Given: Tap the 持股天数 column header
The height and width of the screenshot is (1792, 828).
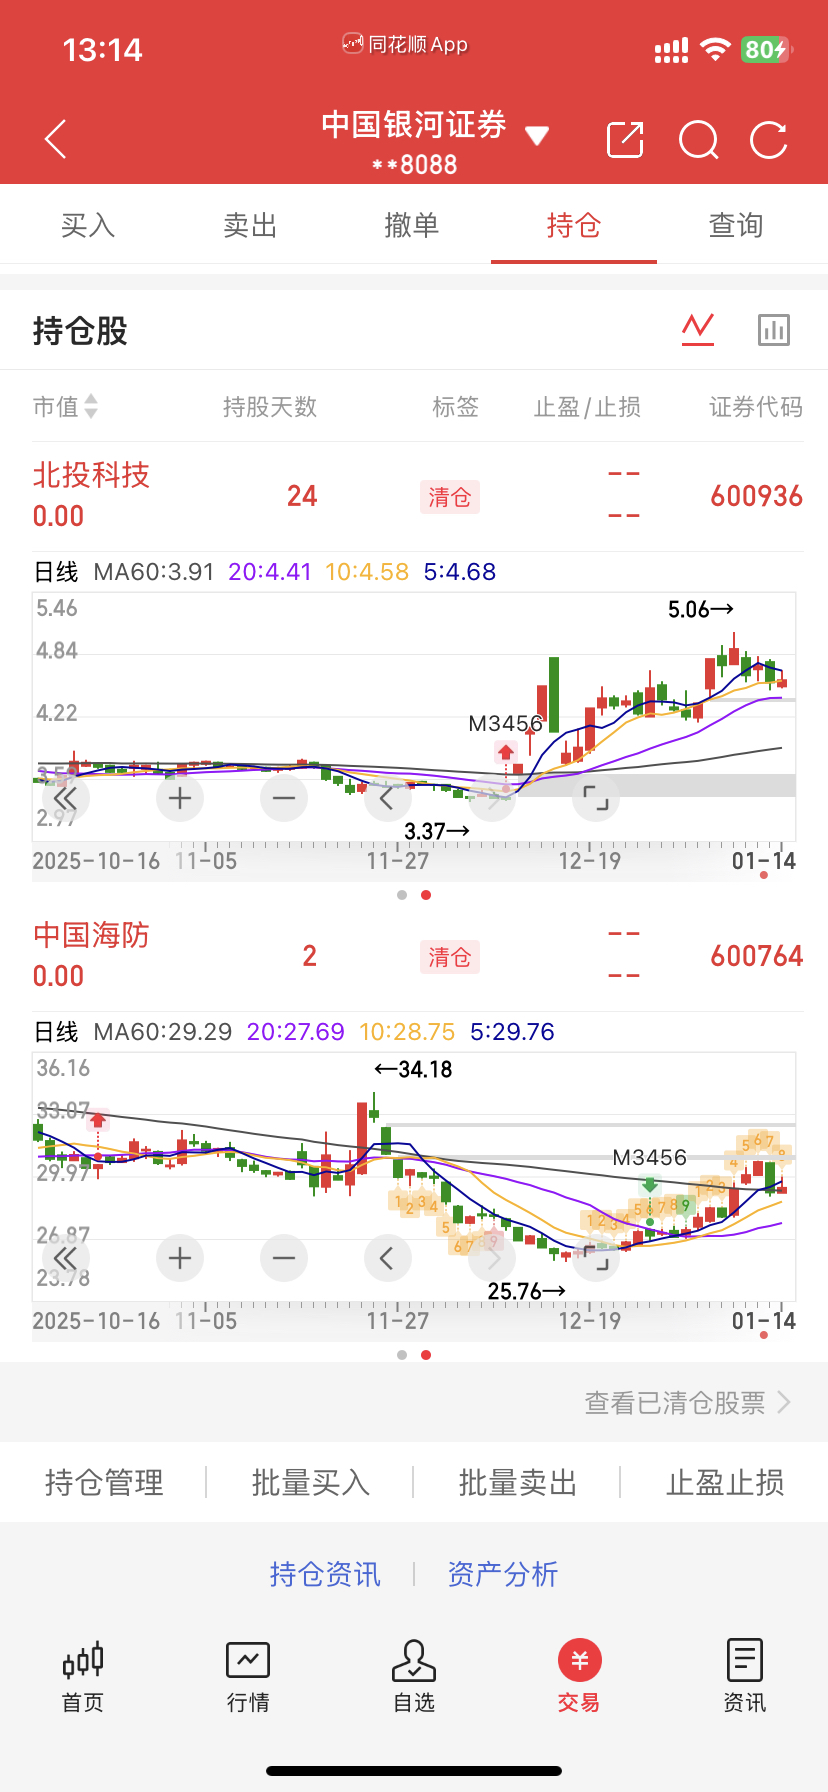Looking at the screenshot, I should click(x=270, y=406).
